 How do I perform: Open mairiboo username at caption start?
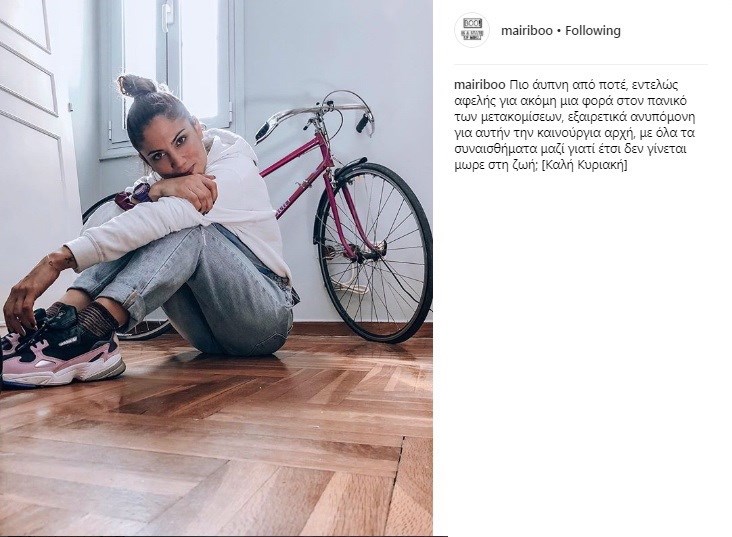[x=479, y=85]
